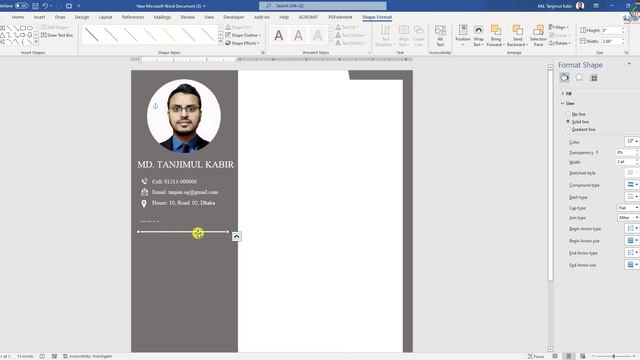
Task: Open Effects tab in Format Shape pane
Action: tap(579, 78)
